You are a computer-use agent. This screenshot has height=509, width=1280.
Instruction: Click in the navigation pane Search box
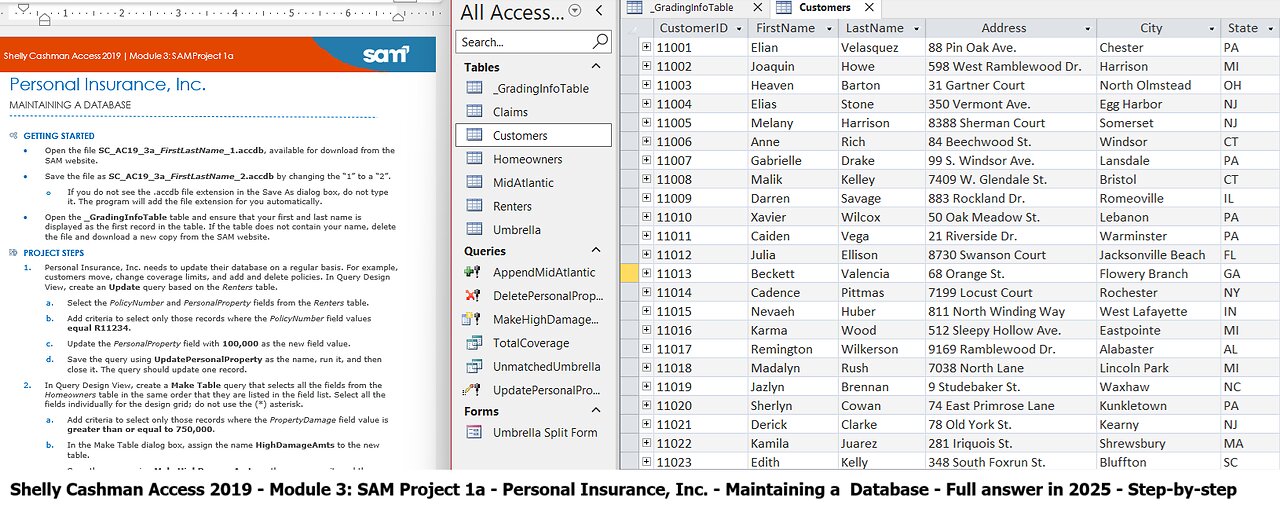(523, 42)
